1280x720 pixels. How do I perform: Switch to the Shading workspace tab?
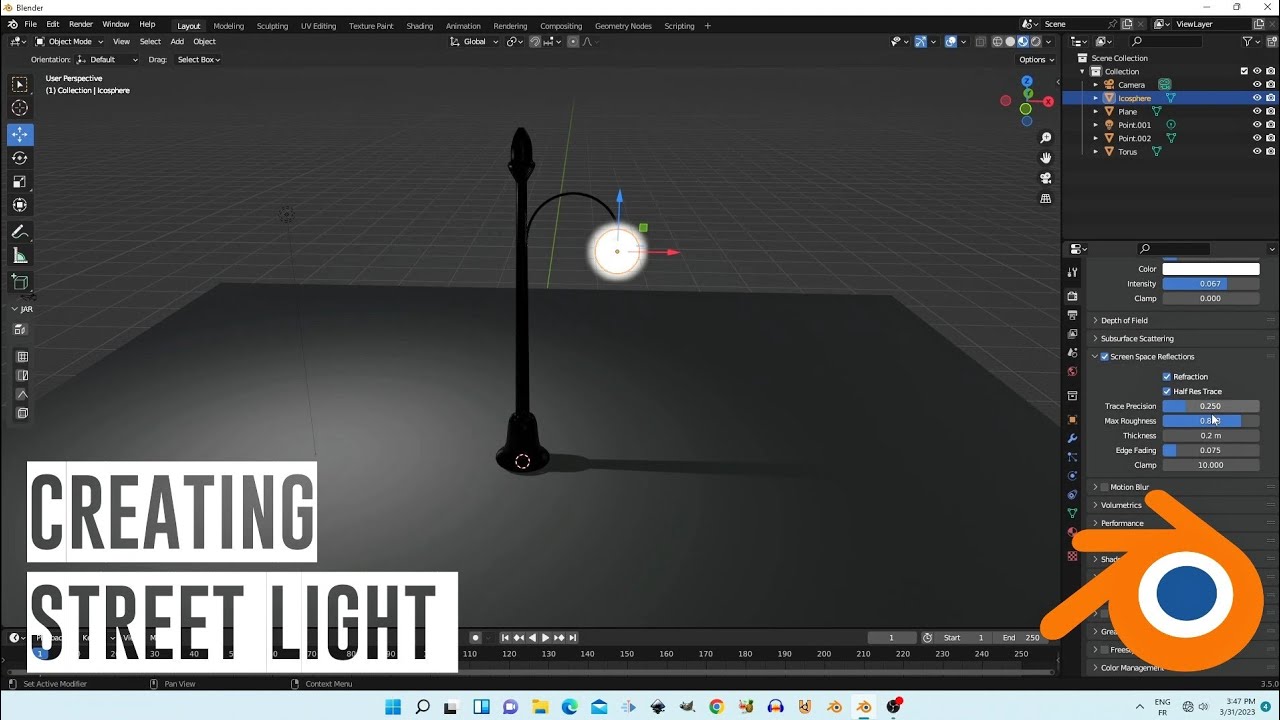(419, 26)
